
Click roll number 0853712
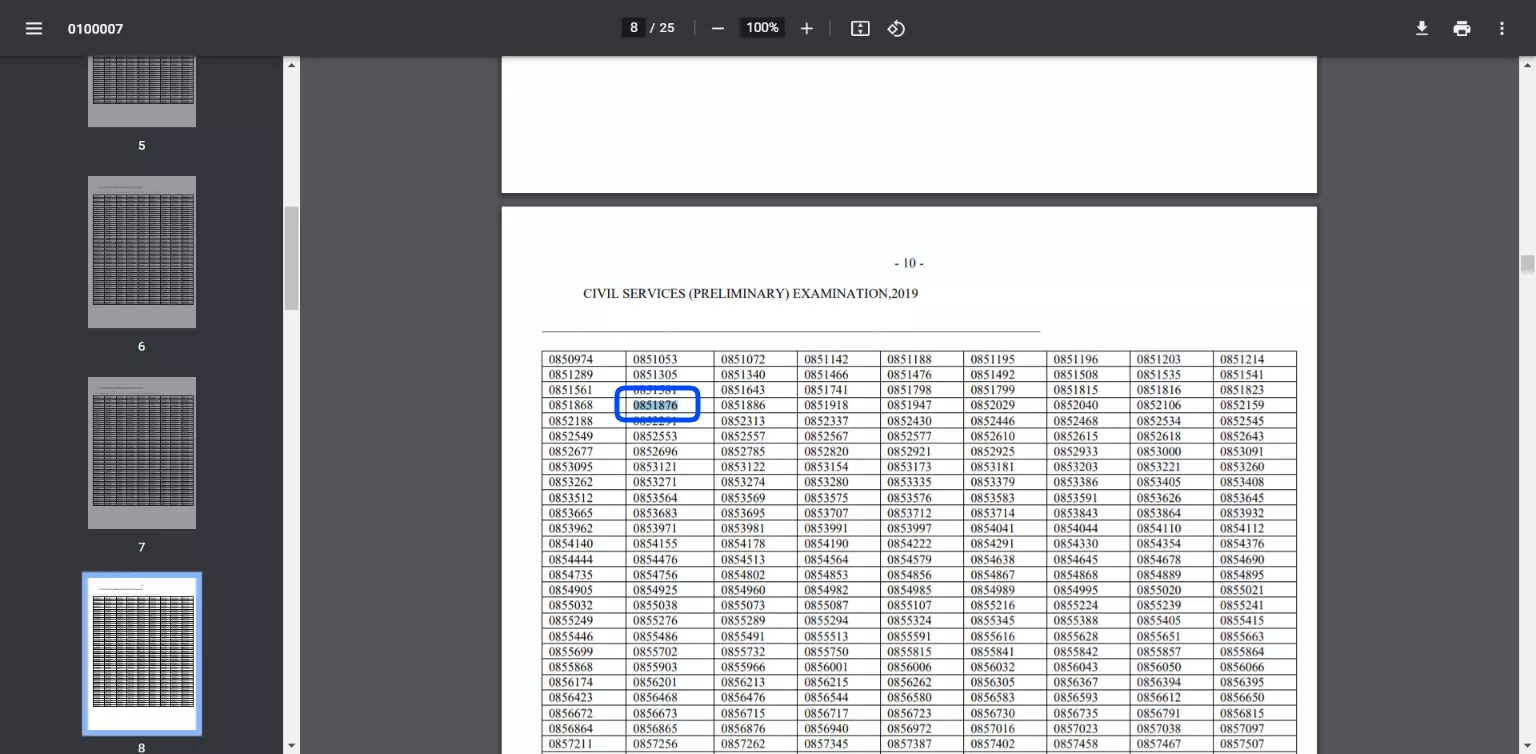[909, 513]
